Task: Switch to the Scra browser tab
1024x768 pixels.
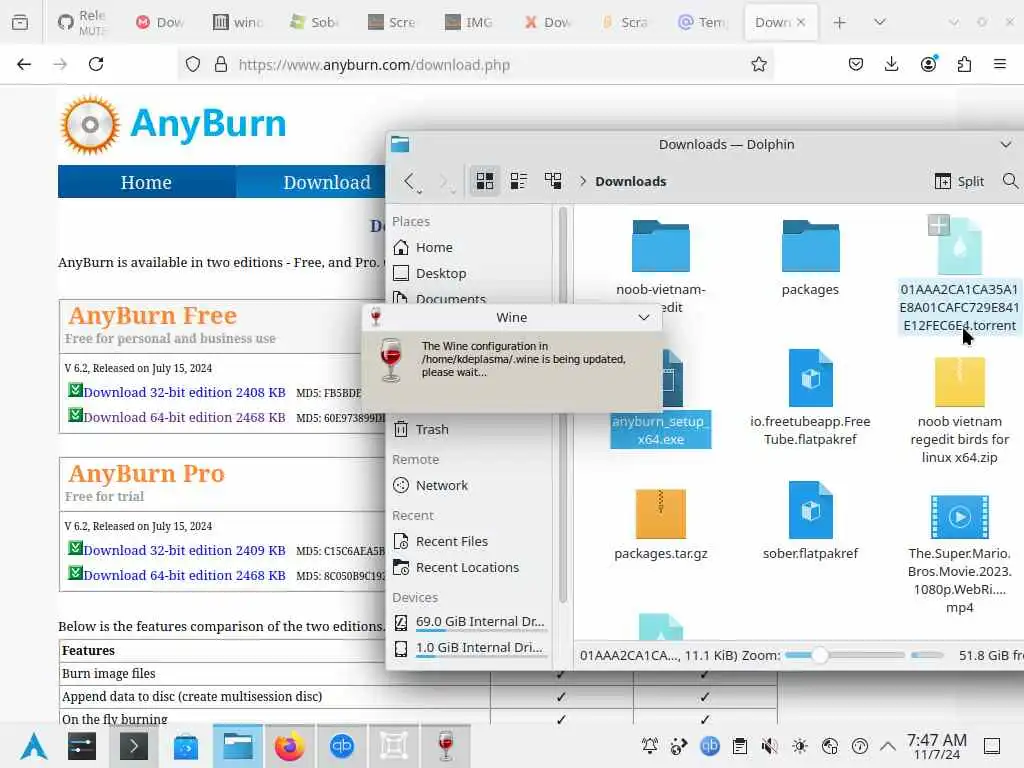Action: pos(625,22)
